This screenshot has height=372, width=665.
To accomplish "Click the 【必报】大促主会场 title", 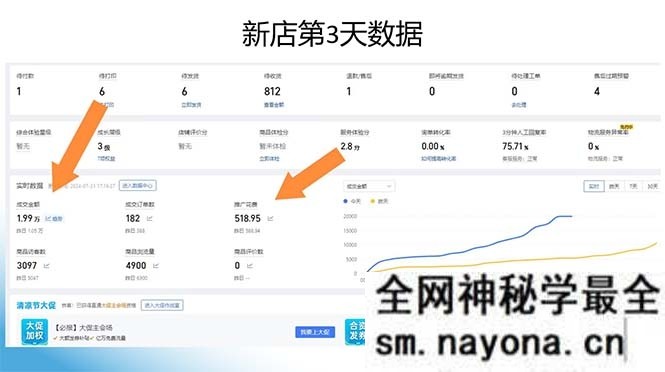I will pos(83,327).
